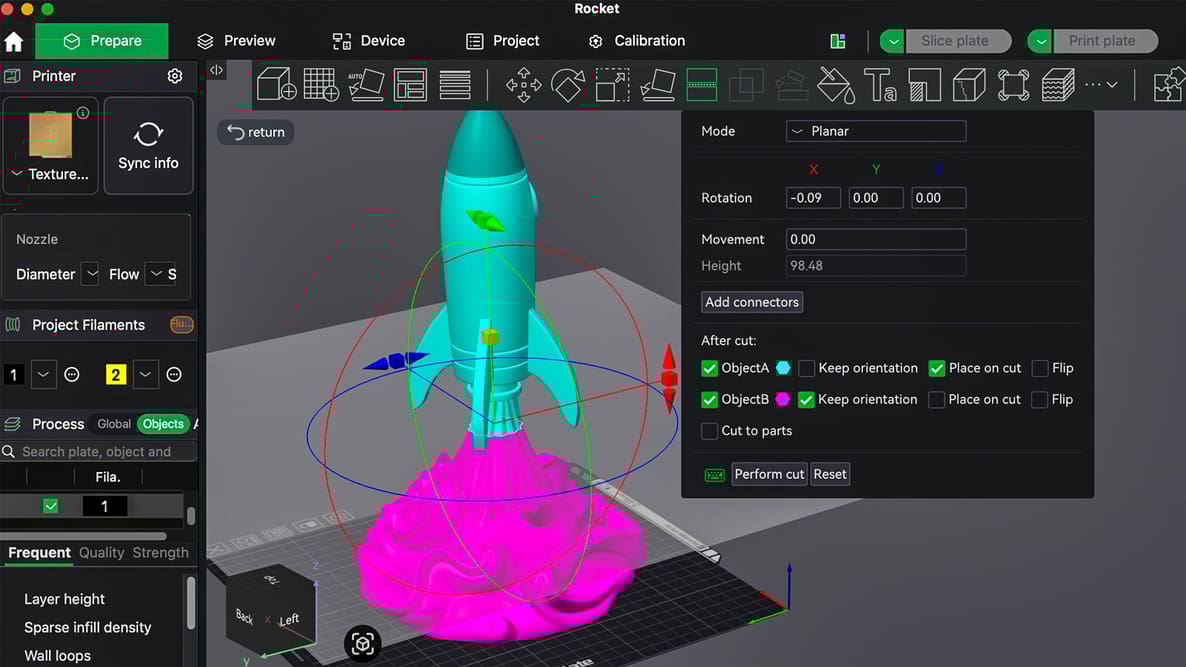
Task: Select the Move tool in the toolbar
Action: 522,84
